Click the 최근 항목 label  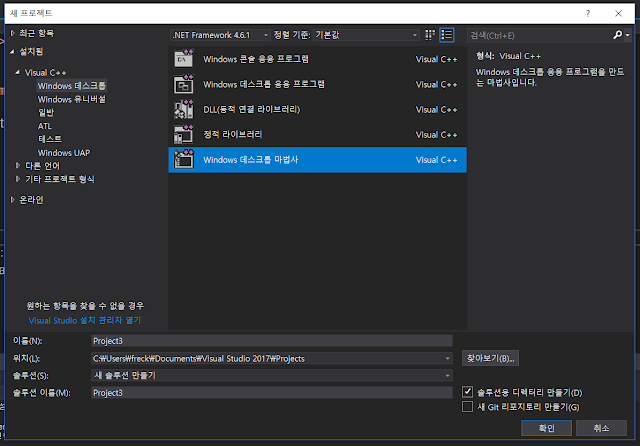(x=37, y=33)
